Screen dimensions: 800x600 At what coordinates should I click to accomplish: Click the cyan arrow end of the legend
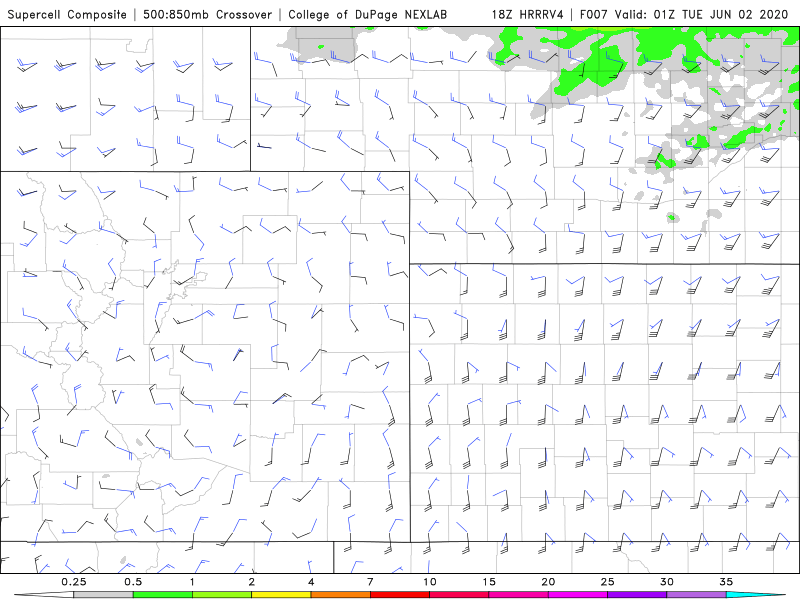tap(756, 595)
